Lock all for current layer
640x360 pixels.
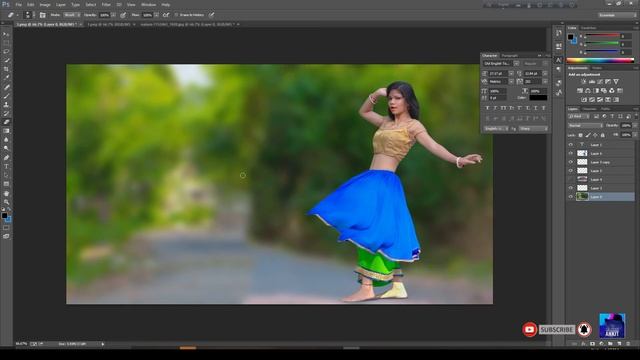tap(603, 135)
